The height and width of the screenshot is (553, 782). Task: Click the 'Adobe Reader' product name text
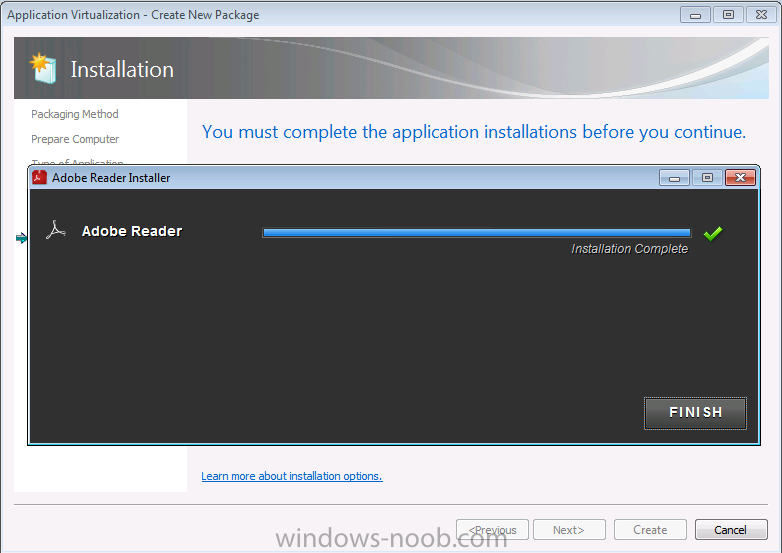click(132, 231)
